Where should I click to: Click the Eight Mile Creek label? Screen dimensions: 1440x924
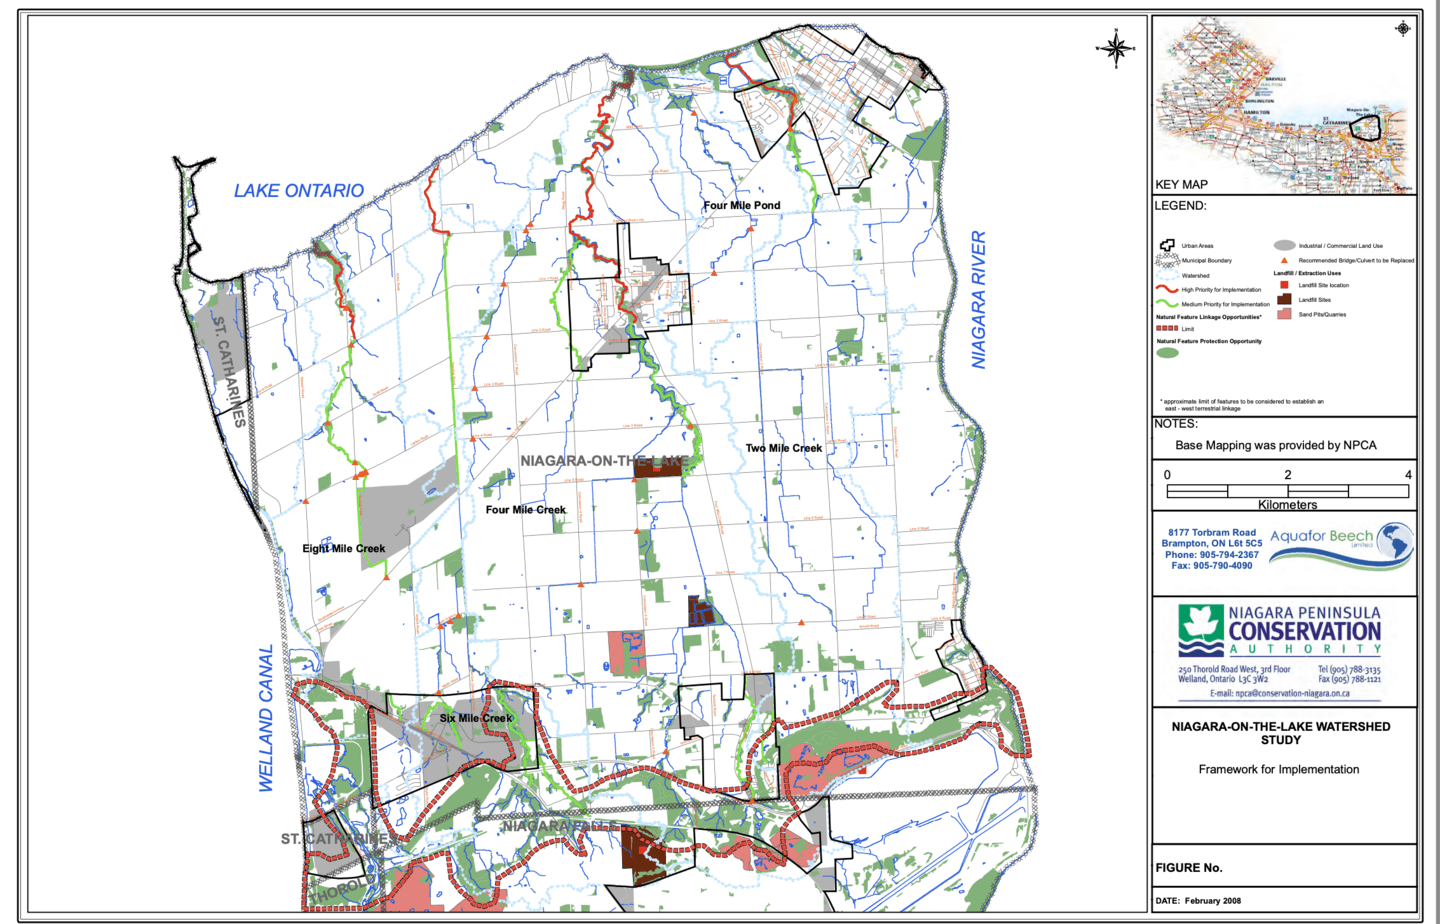pyautogui.click(x=344, y=549)
